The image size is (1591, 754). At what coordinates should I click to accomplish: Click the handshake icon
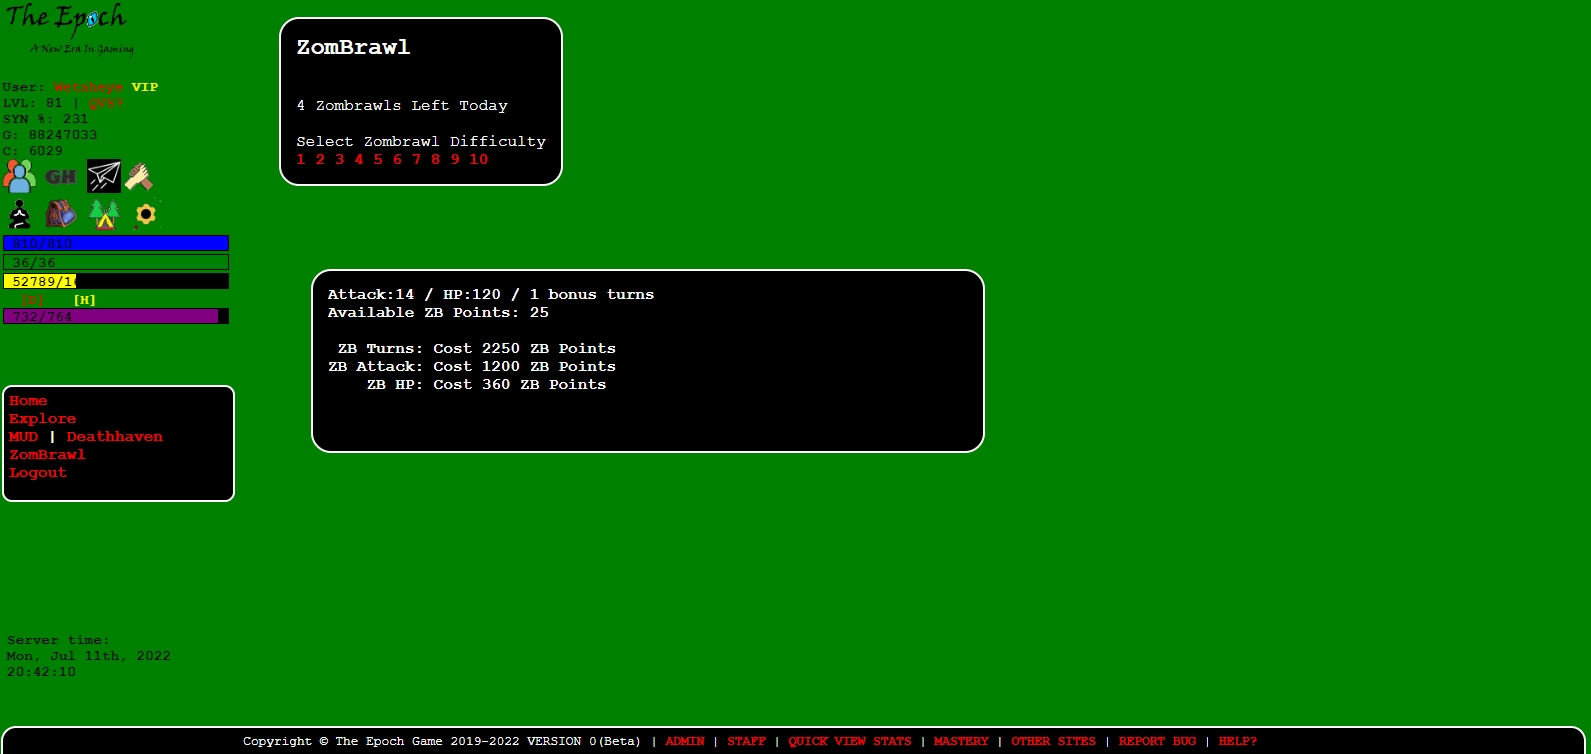[139, 177]
